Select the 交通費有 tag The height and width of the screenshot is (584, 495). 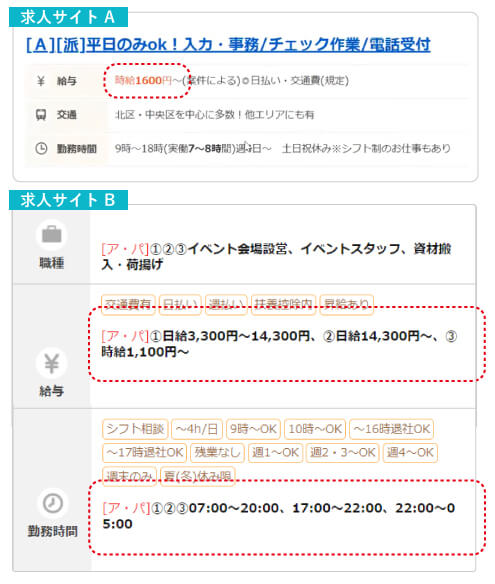point(128,305)
